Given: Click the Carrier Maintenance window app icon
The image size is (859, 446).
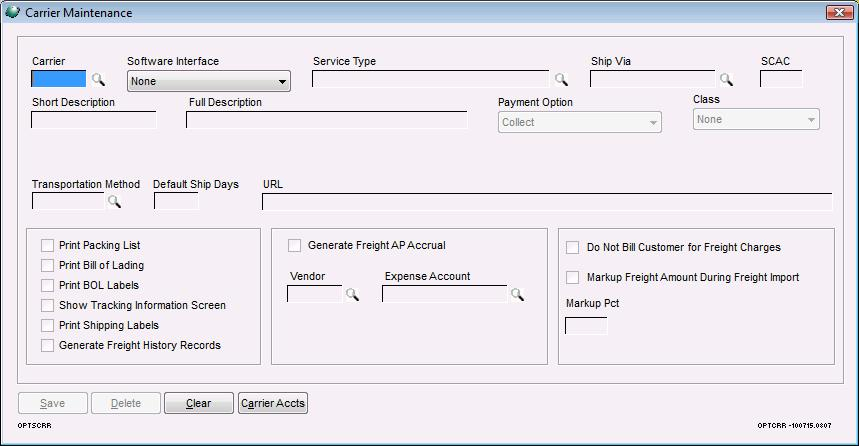Looking at the screenshot, I should tap(12, 12).
